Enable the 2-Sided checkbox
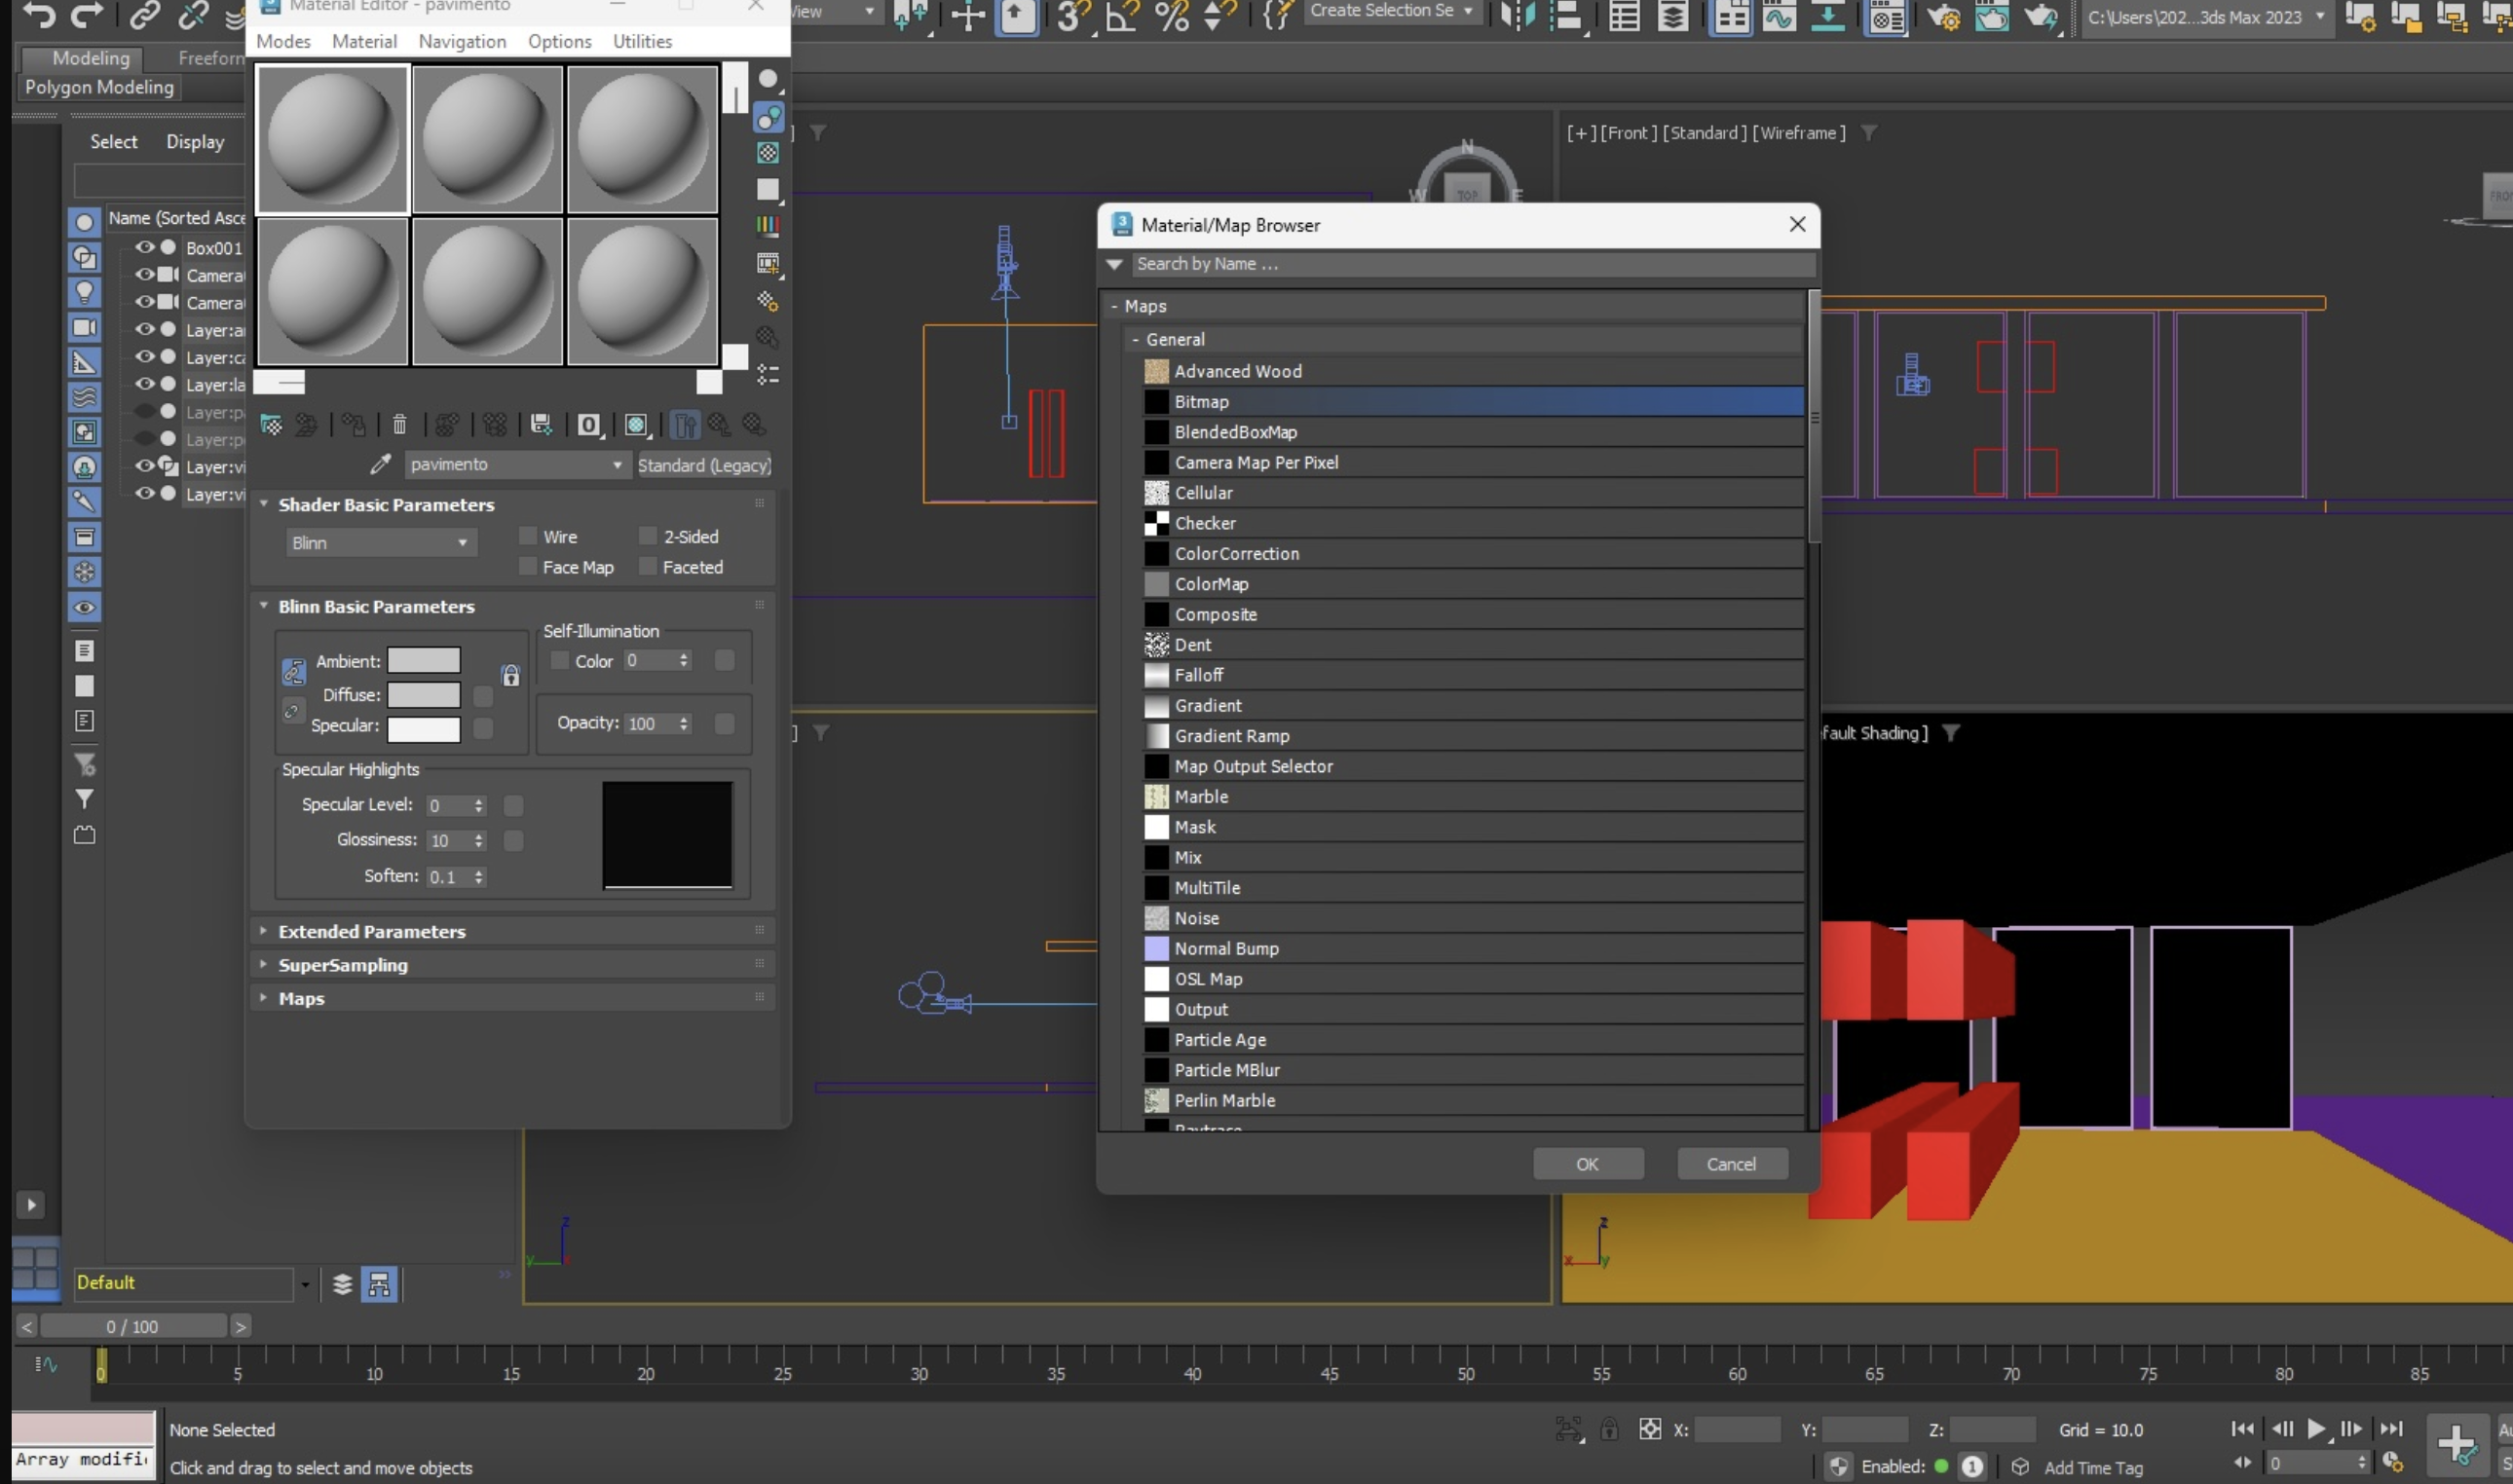Screen dimensions: 2513x1484 (x=648, y=536)
